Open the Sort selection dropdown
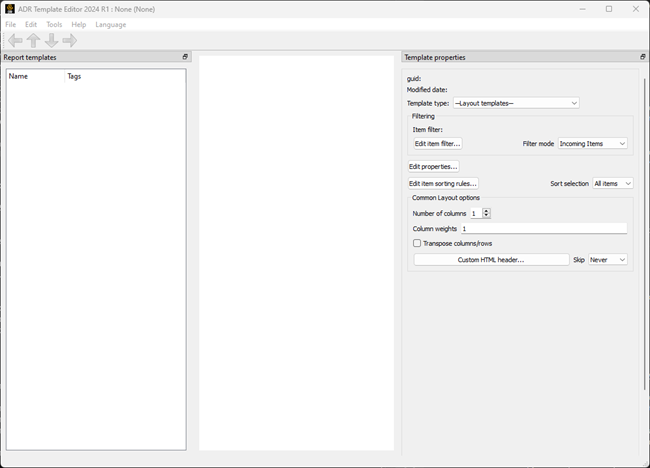The width and height of the screenshot is (650, 468). (x=612, y=184)
